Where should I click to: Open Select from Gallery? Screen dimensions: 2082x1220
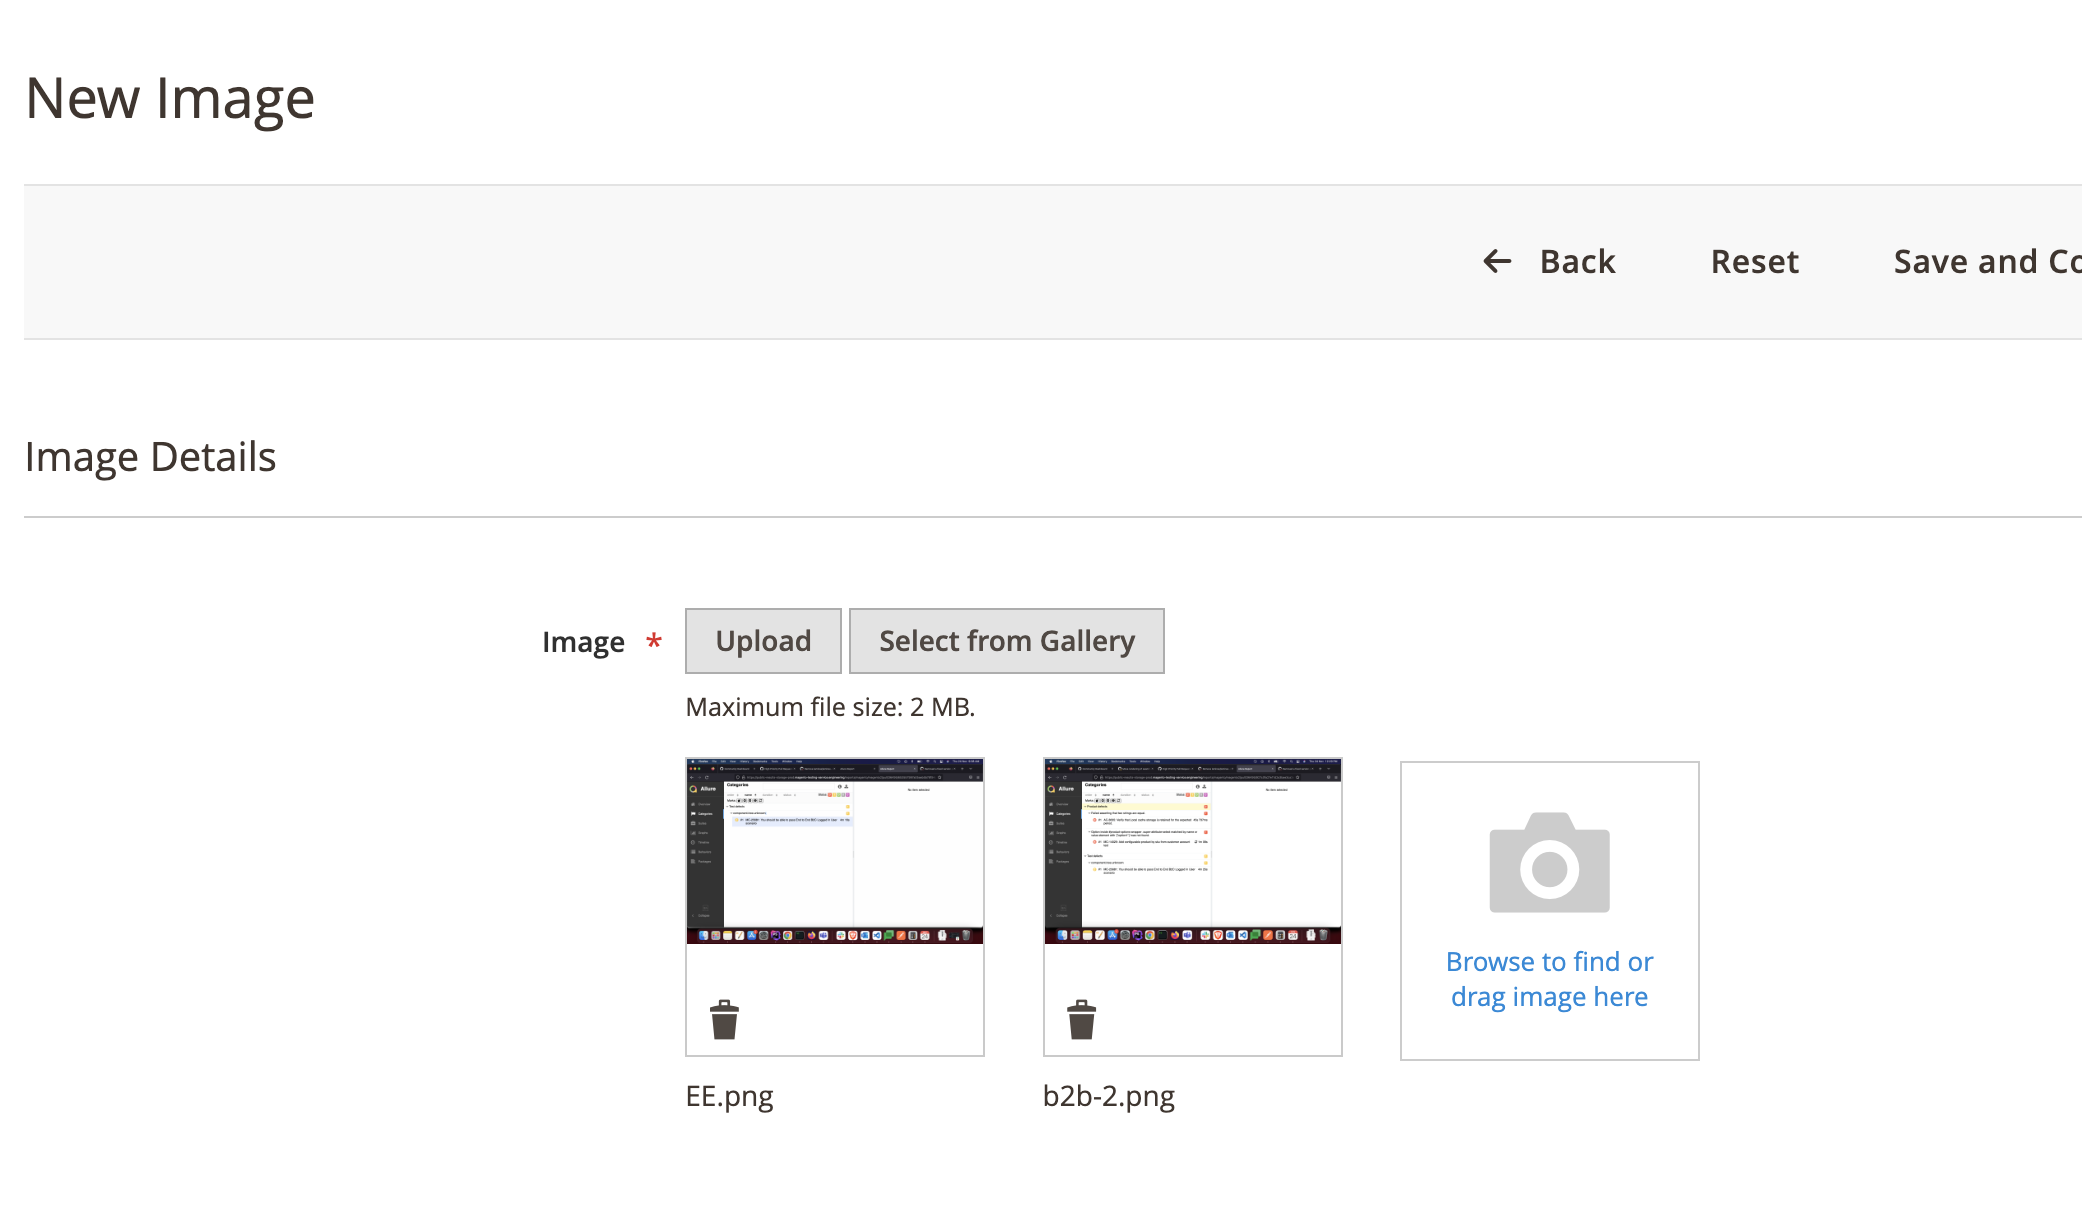point(1006,641)
